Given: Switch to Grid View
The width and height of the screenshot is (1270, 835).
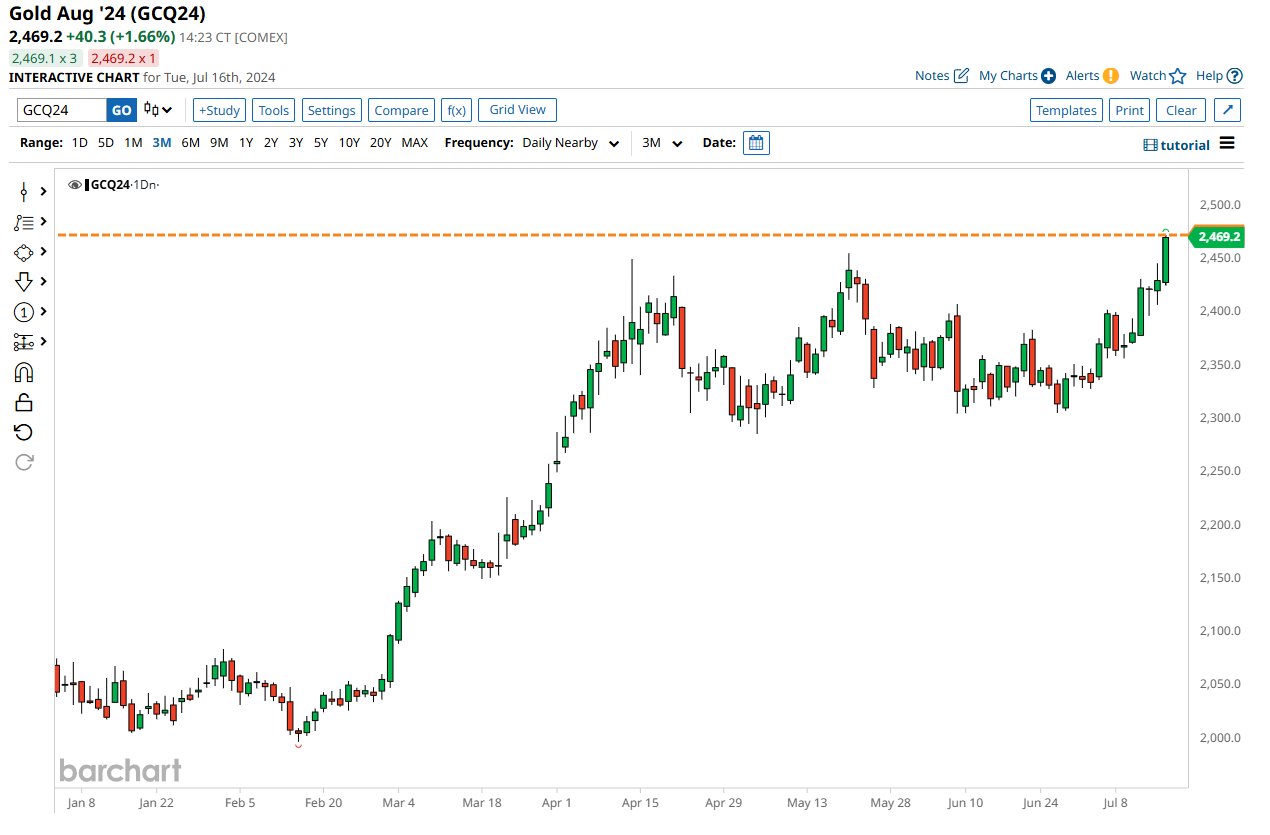Looking at the screenshot, I should [x=518, y=109].
